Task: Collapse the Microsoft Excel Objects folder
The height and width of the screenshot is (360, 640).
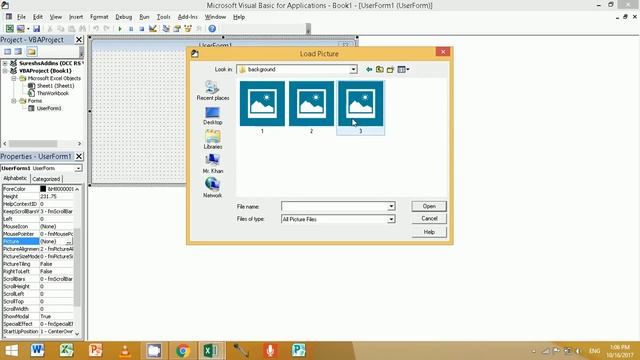Action: (13, 78)
